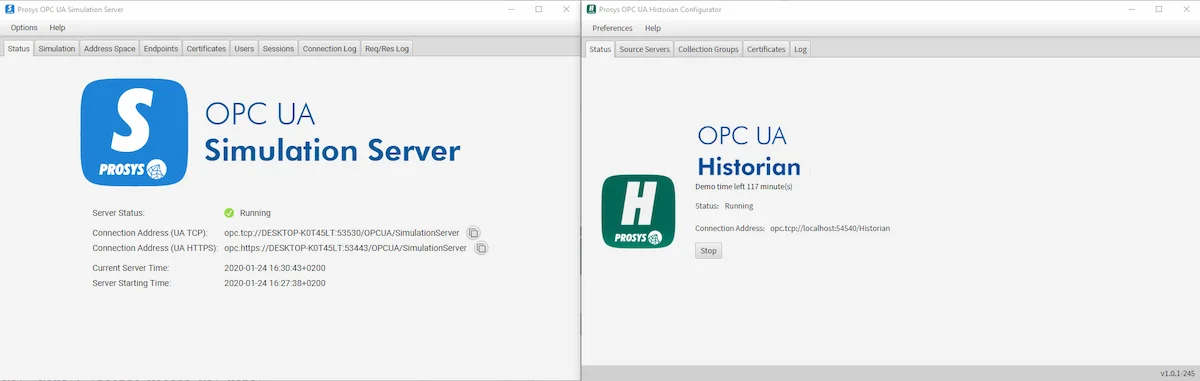
Task: Click Historian Configurator title bar app icon
Action: (591, 9)
